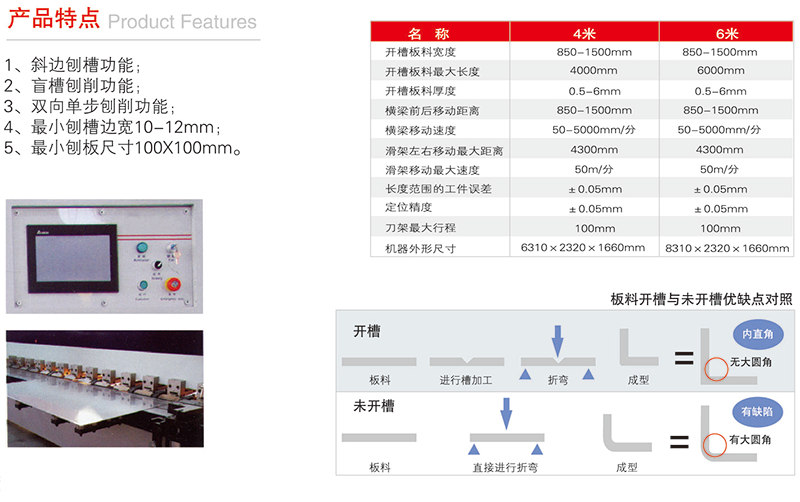Click the L-shaped 成型 diagram in 开槽 row

click(639, 347)
